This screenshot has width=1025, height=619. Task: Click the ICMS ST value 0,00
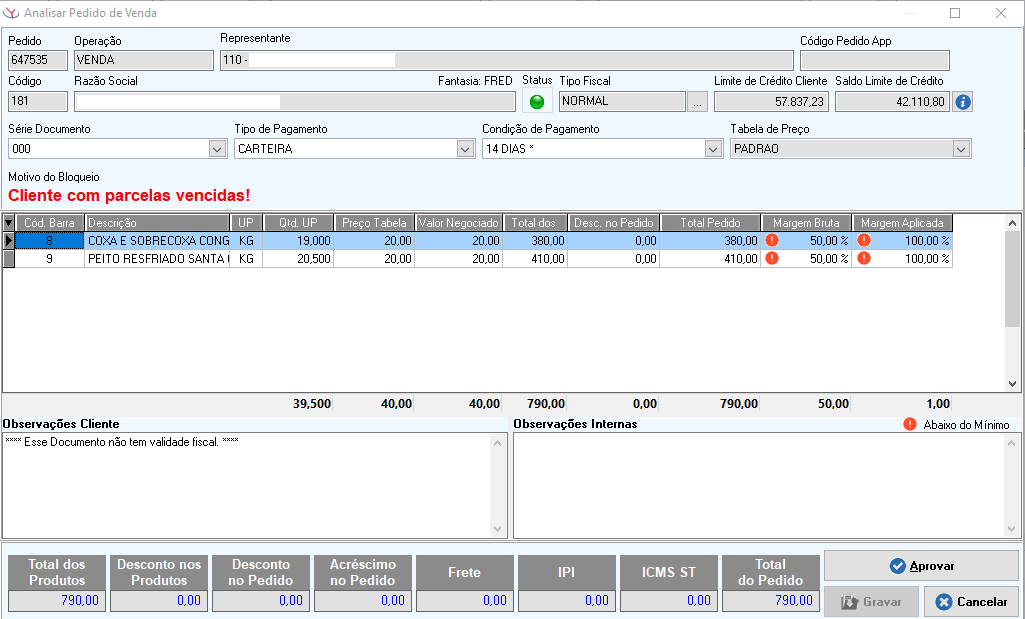click(669, 601)
